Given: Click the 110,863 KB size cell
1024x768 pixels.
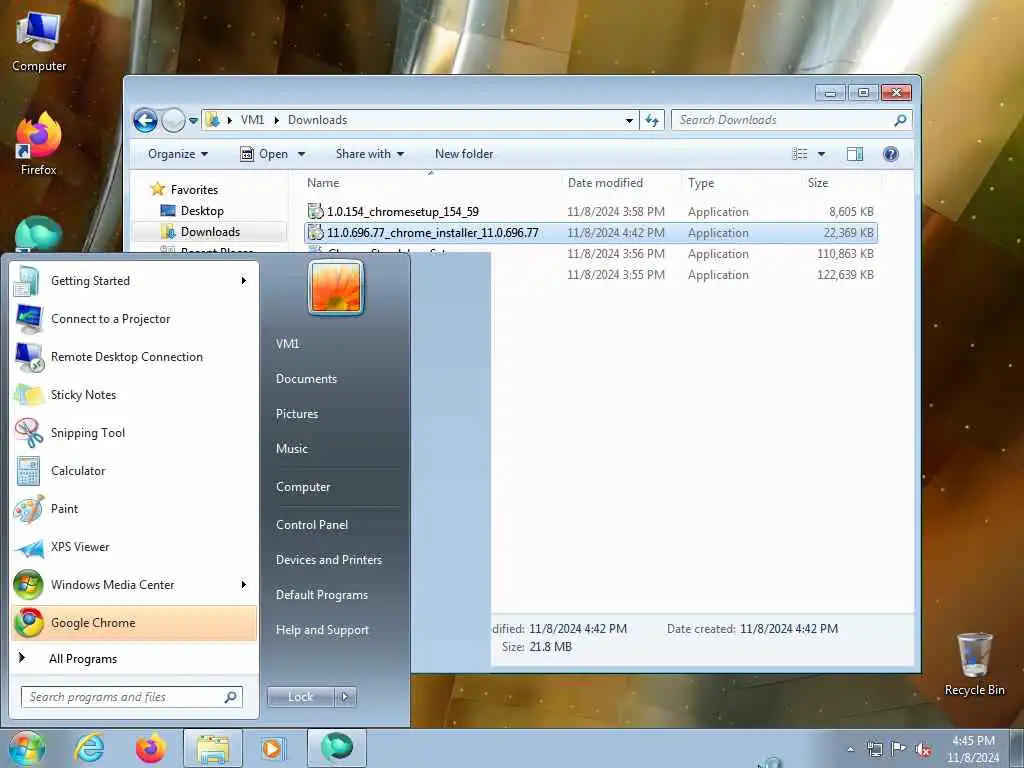Looking at the screenshot, I should click(x=845, y=254).
